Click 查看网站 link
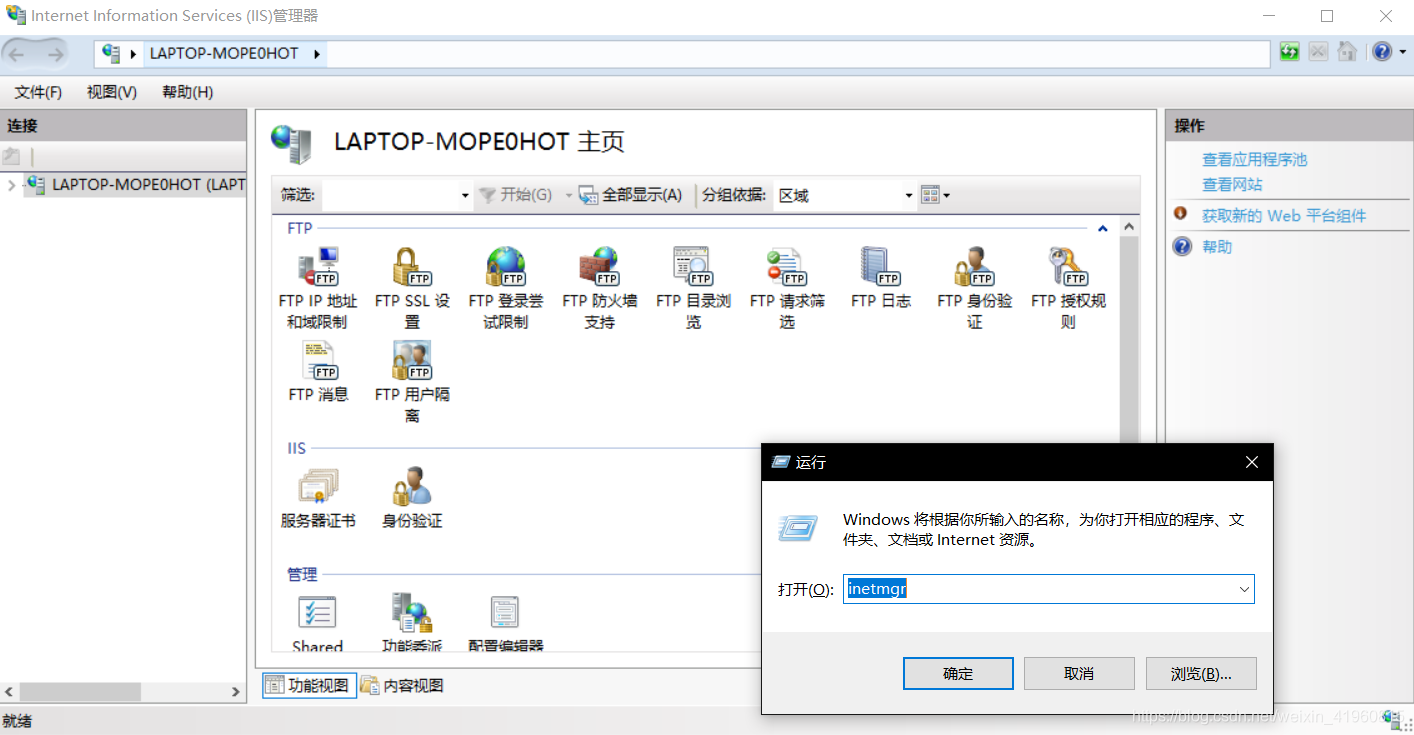The image size is (1414, 735). pos(1232,184)
